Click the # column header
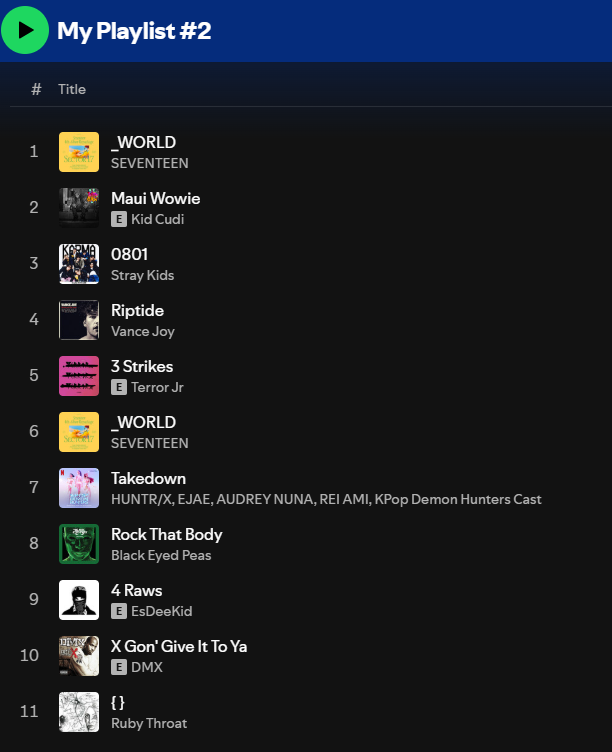 [36, 89]
